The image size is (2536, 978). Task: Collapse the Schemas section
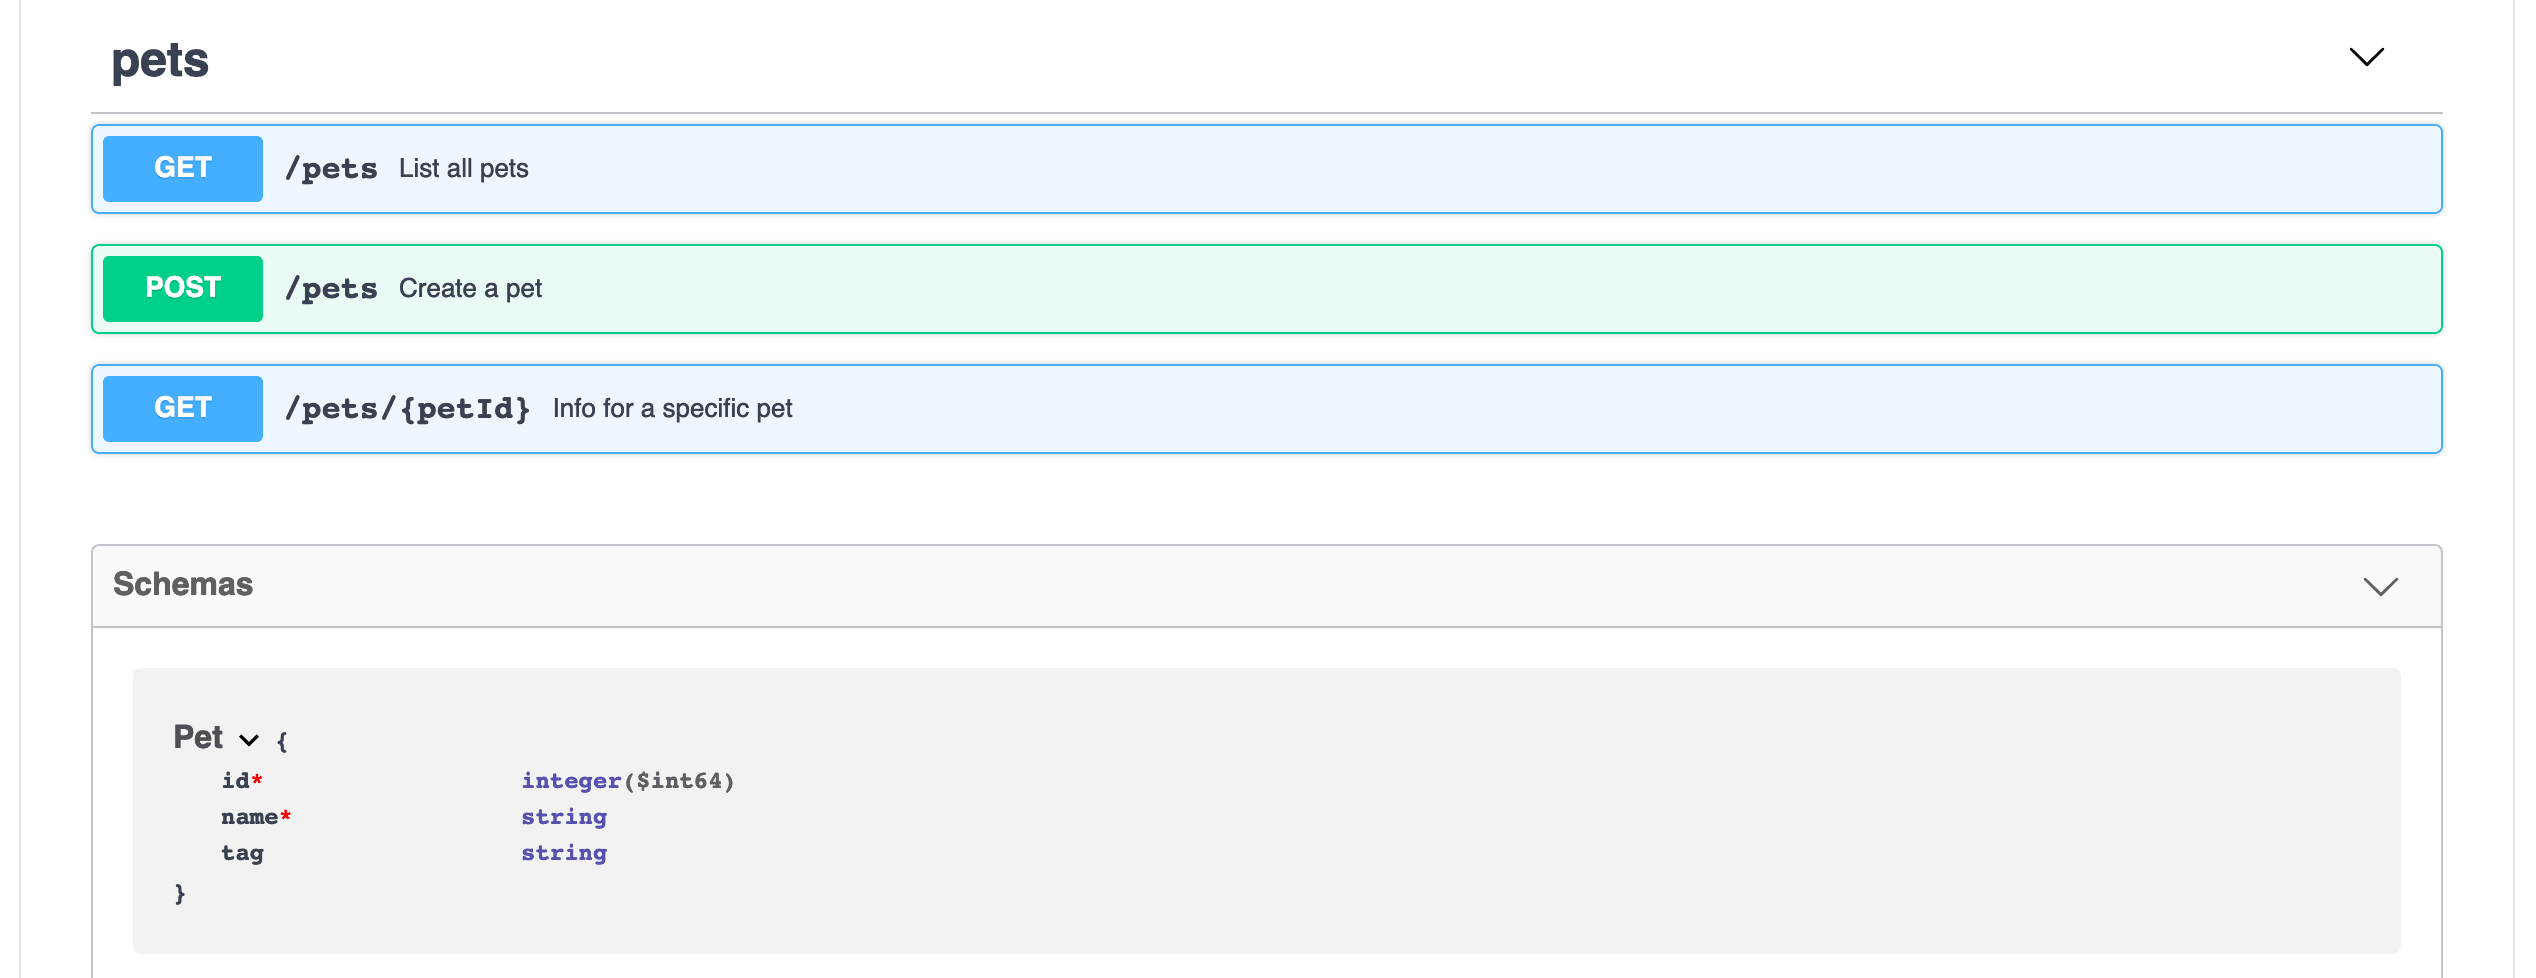pyautogui.click(x=2380, y=586)
